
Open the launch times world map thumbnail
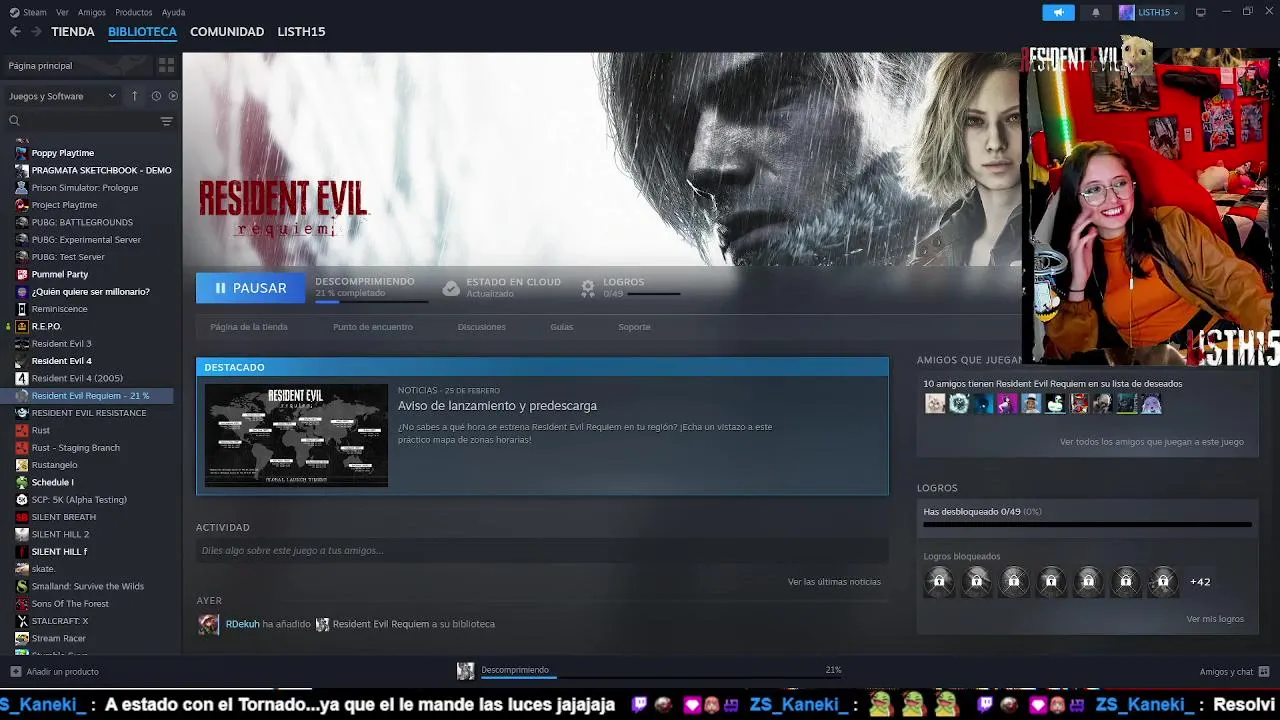click(296, 435)
